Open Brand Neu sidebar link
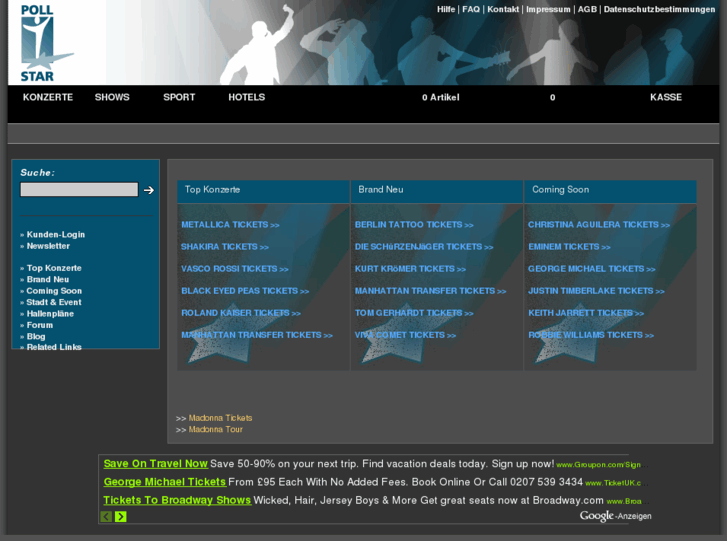This screenshot has width=727, height=545. click(x=48, y=280)
